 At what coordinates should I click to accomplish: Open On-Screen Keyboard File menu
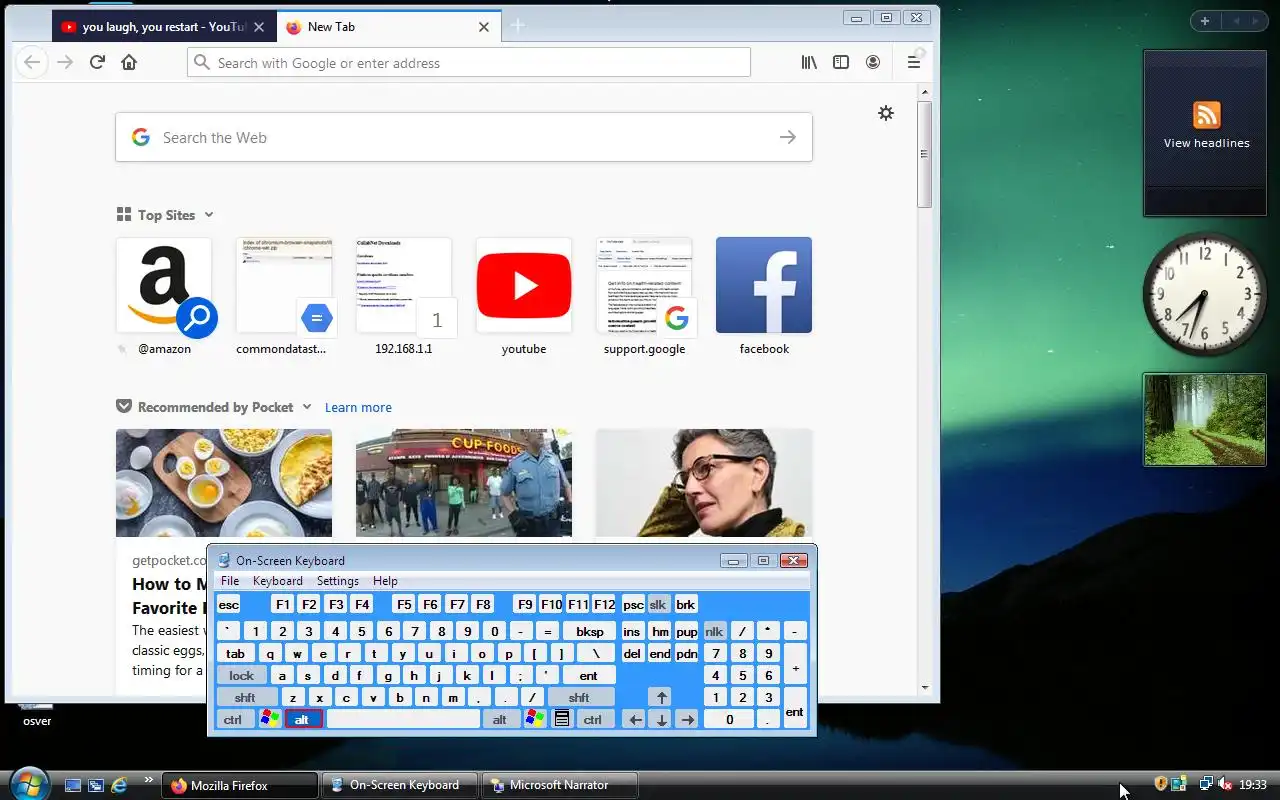230,581
